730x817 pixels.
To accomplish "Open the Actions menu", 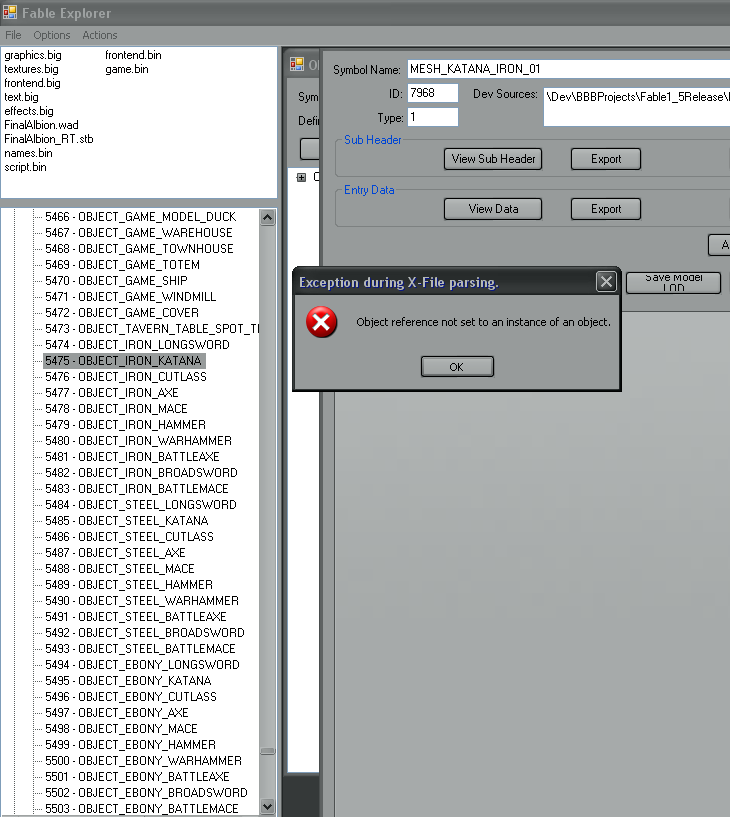I will click(x=100, y=35).
